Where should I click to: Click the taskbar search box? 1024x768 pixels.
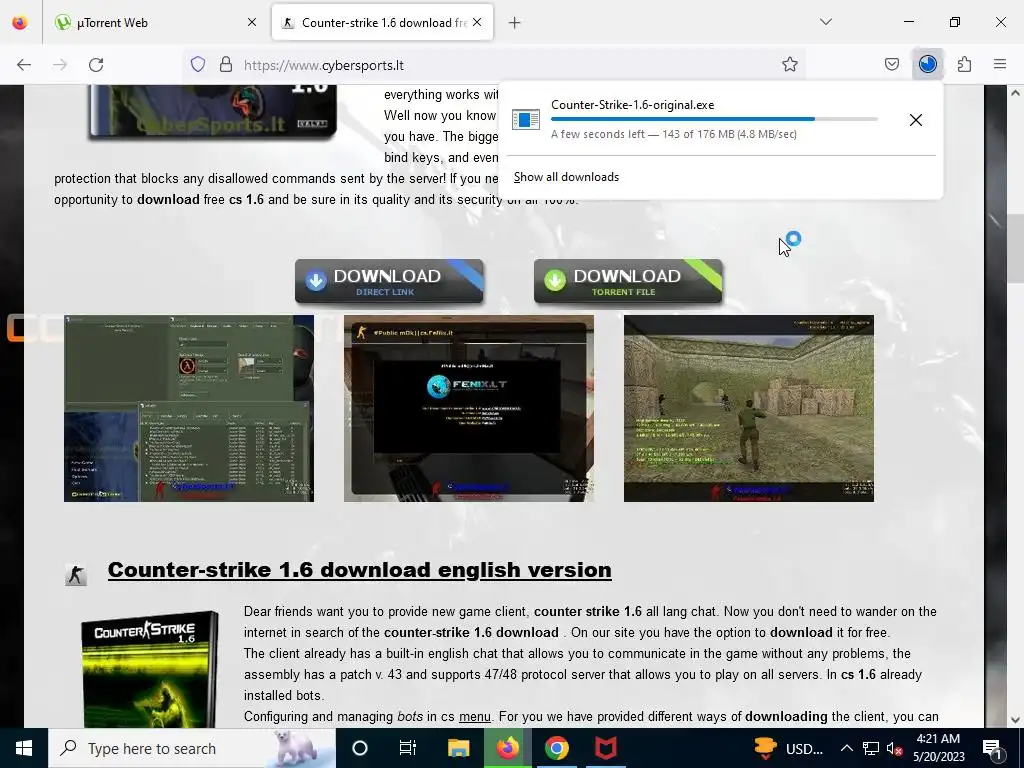point(191,748)
